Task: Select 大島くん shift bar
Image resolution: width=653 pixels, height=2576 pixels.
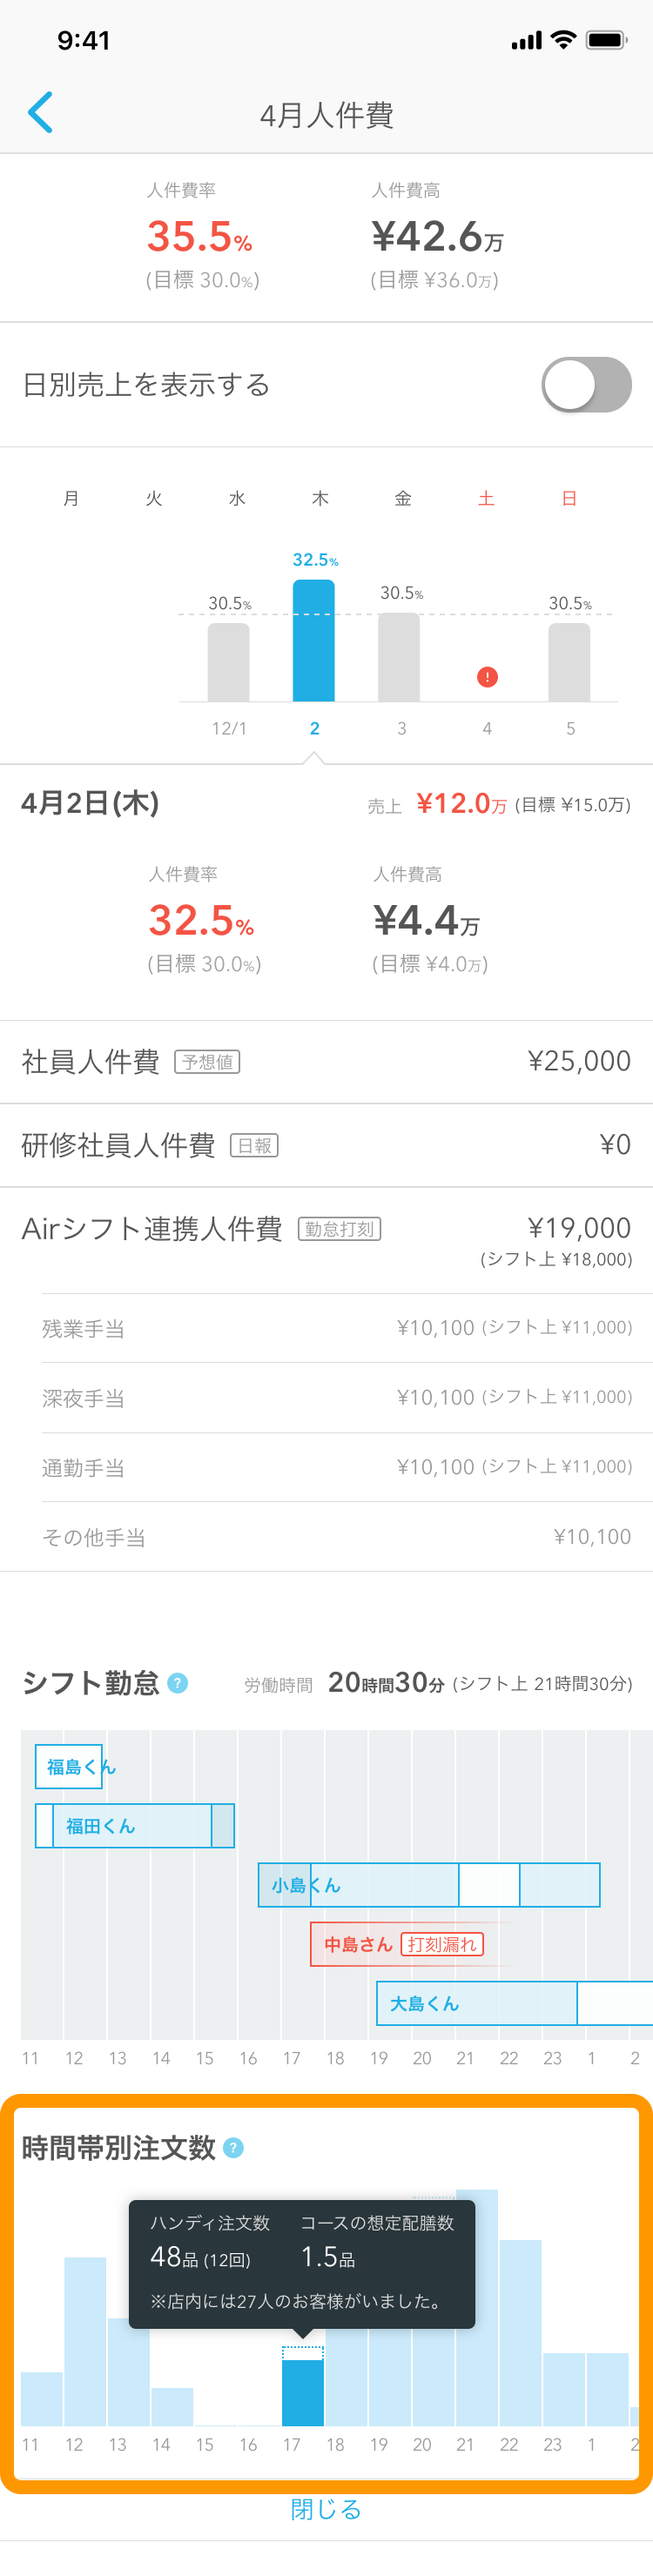Action: [x=514, y=2003]
